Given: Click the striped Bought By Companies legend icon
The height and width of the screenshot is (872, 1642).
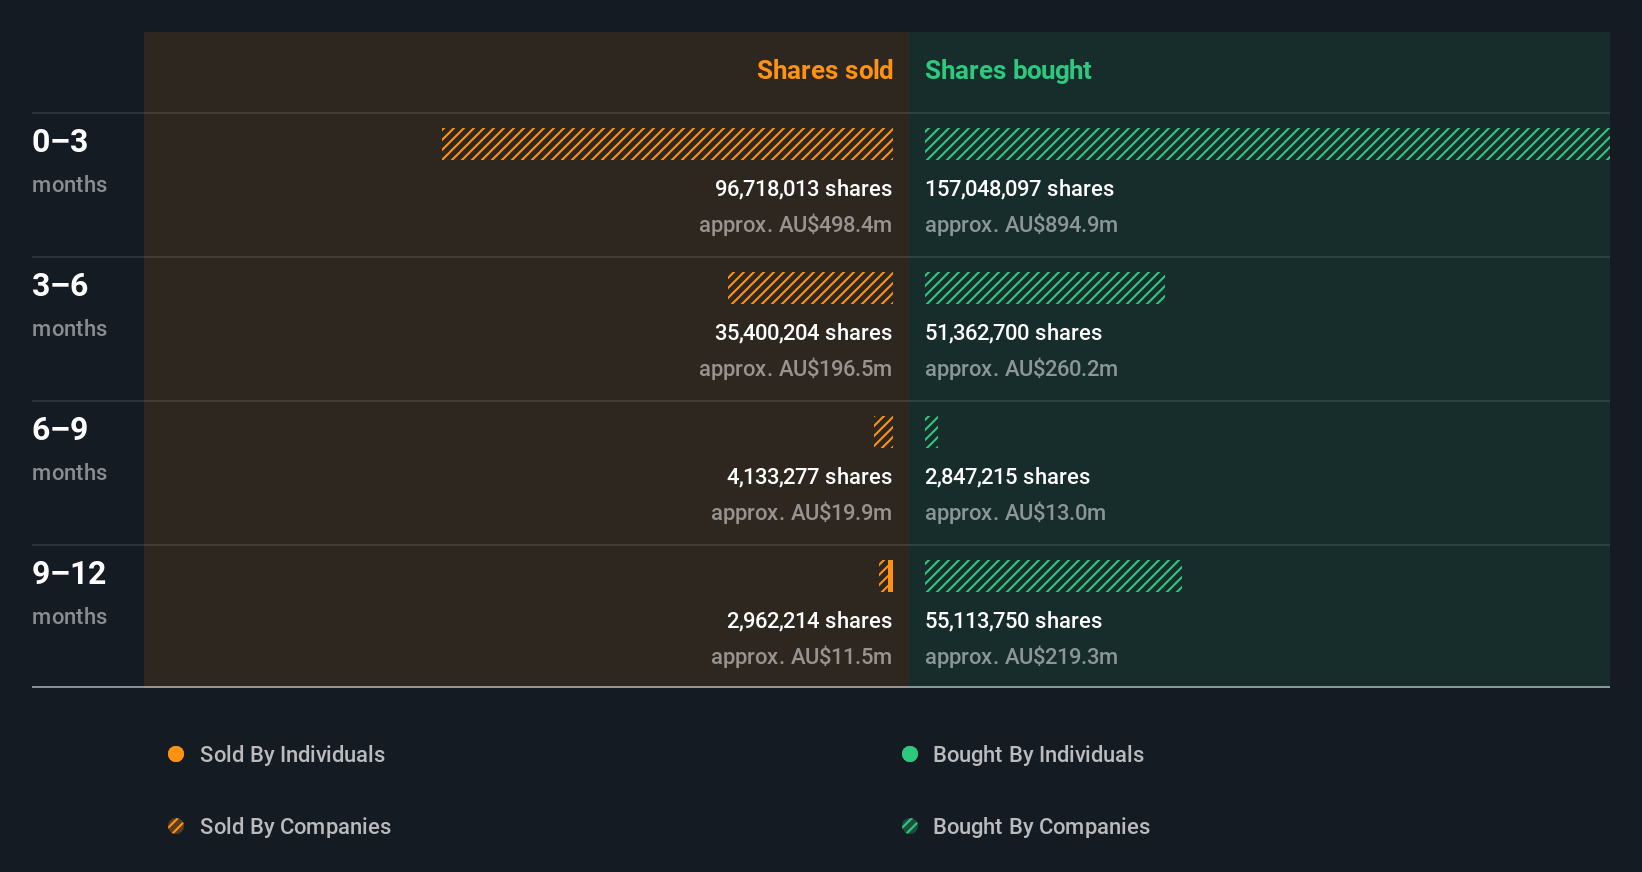Looking at the screenshot, I should click(910, 826).
